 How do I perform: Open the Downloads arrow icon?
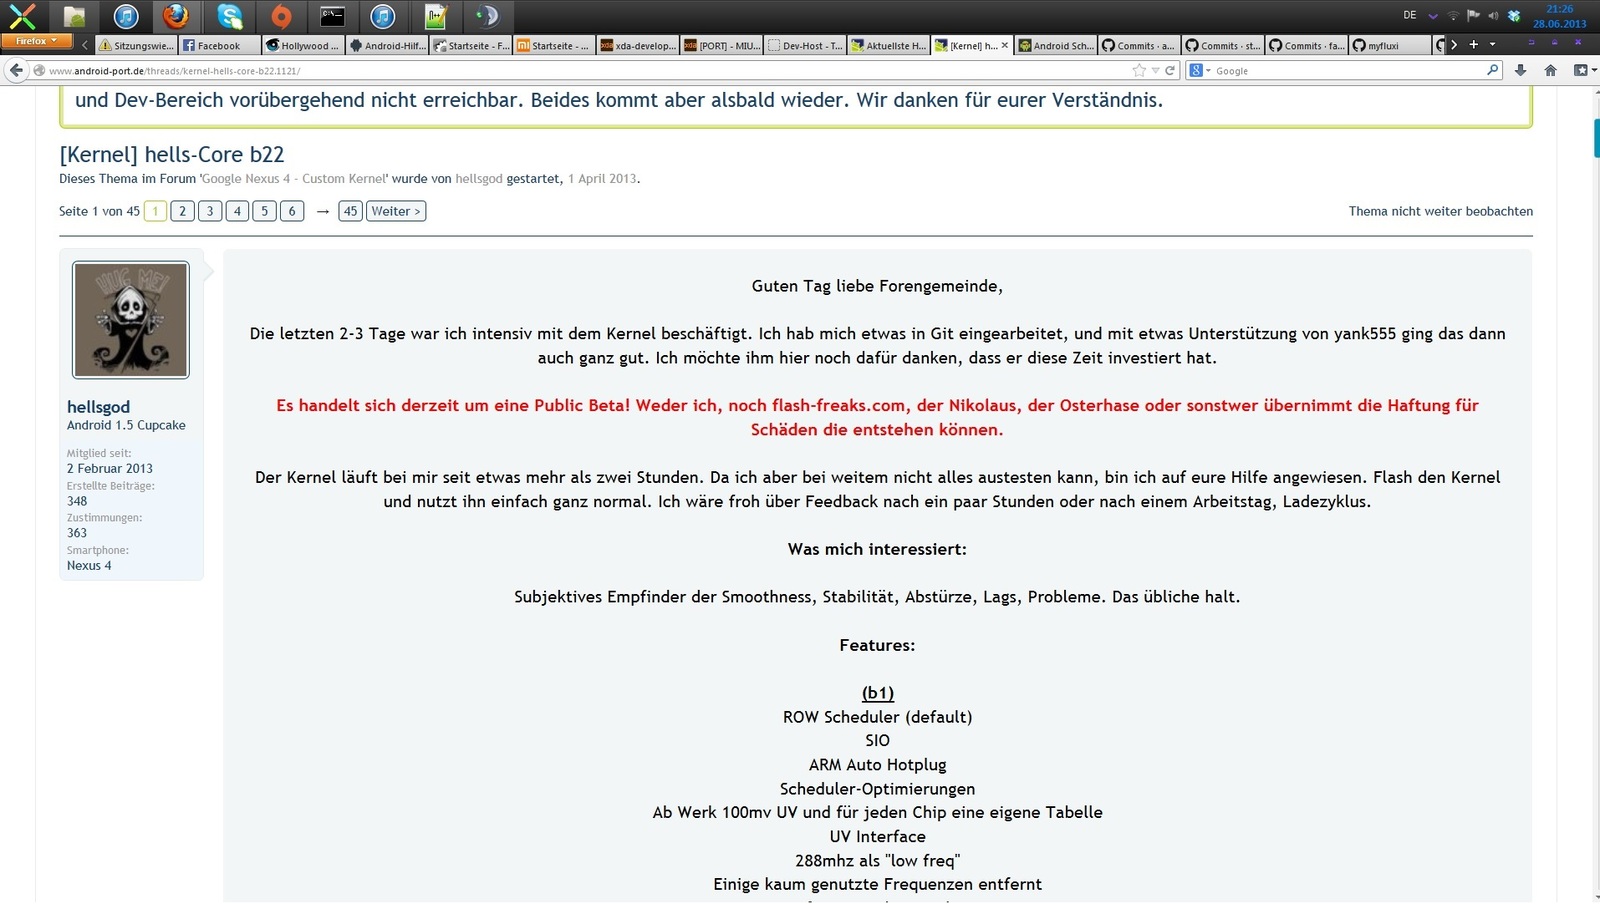click(x=1520, y=70)
